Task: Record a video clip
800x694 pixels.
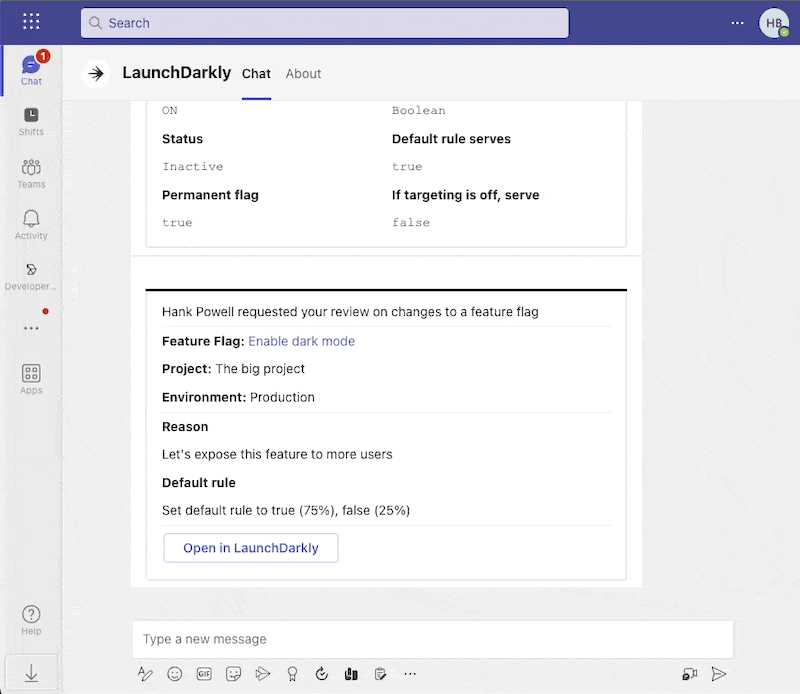Action: (x=689, y=674)
